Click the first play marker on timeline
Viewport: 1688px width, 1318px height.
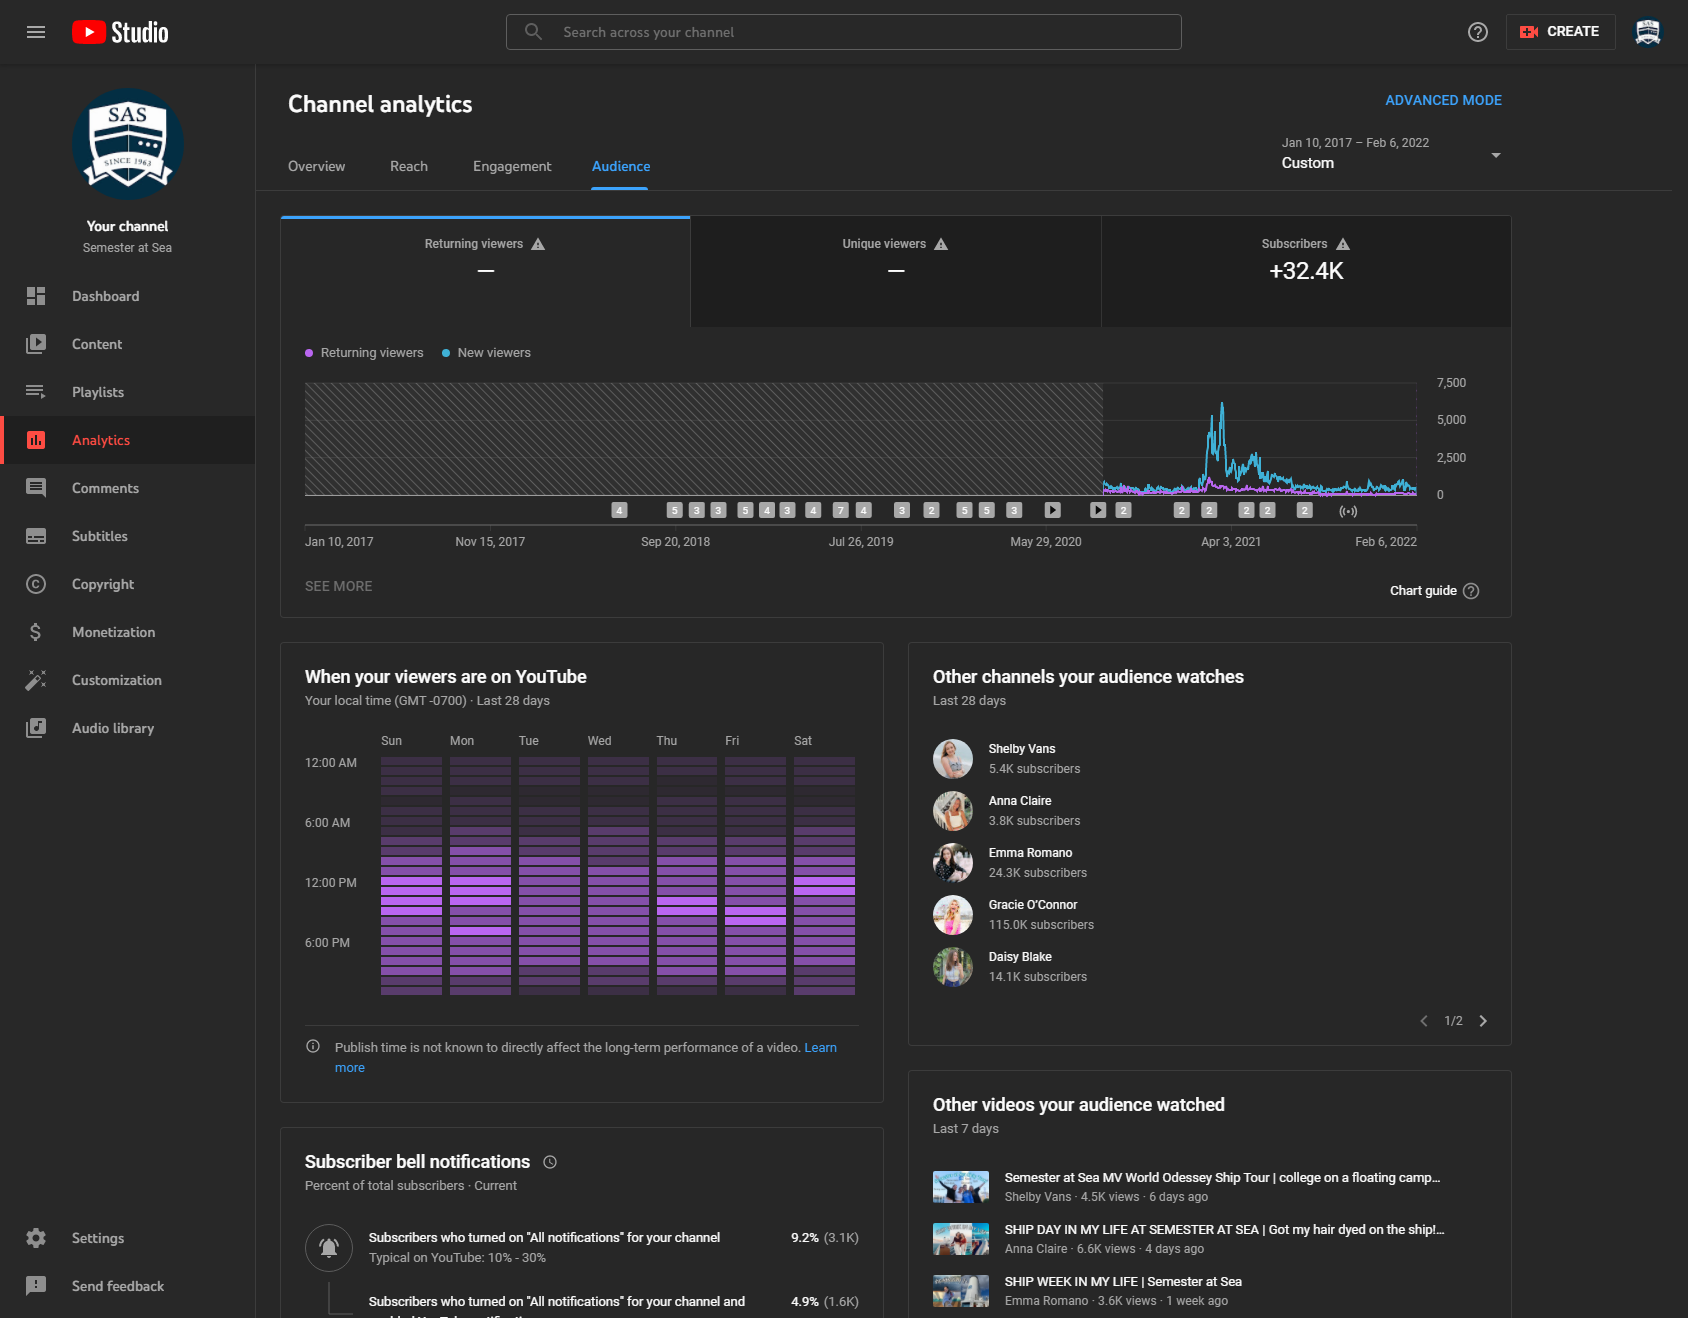pos(1052,510)
